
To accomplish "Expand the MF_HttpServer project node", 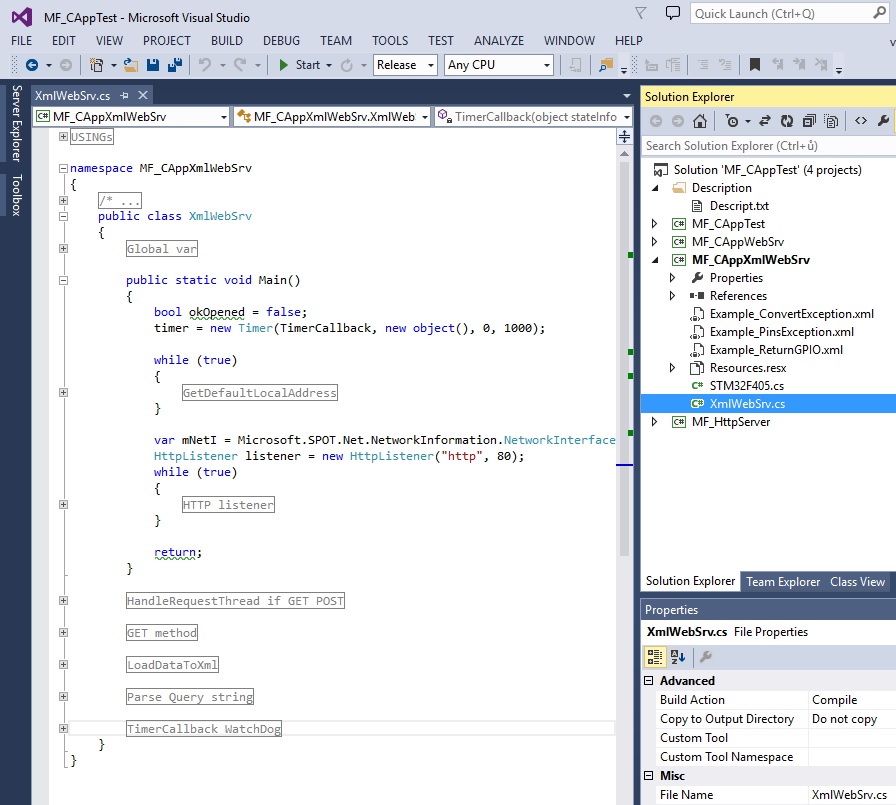I will click(x=656, y=422).
